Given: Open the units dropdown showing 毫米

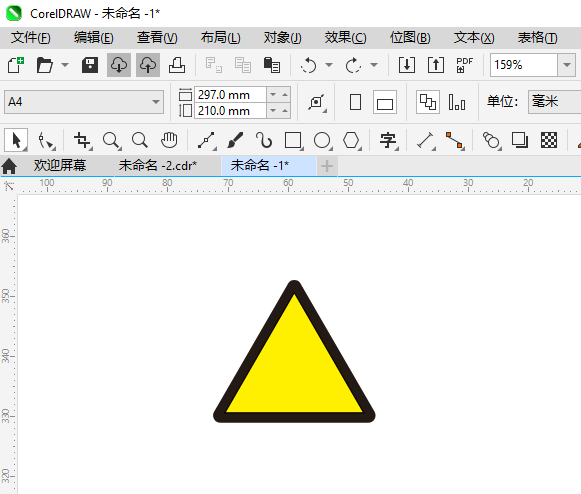Looking at the screenshot, I should click(x=554, y=102).
